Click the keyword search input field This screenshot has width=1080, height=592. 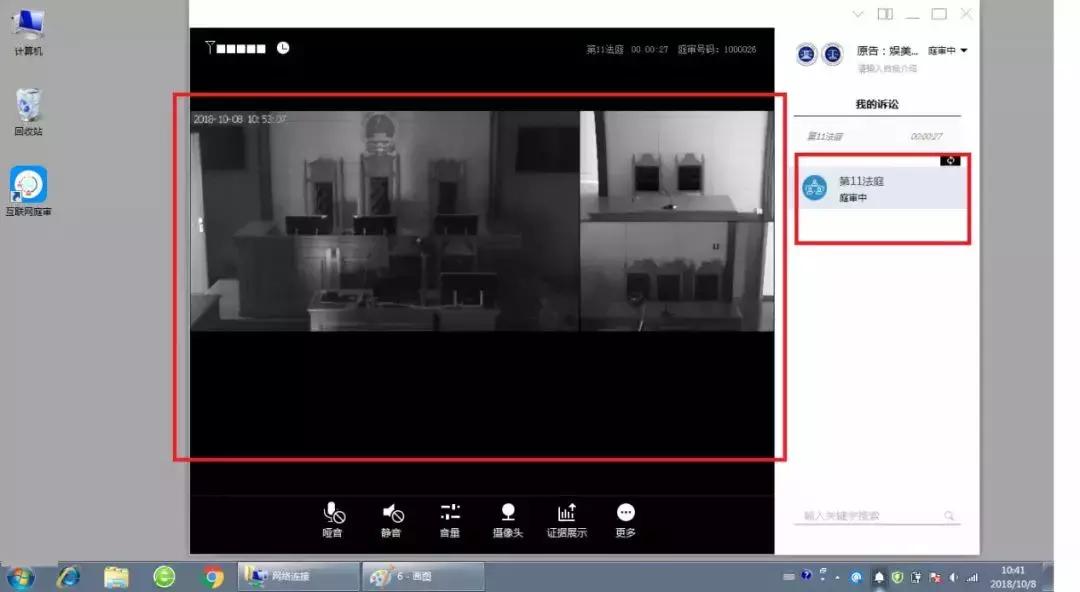pos(870,515)
